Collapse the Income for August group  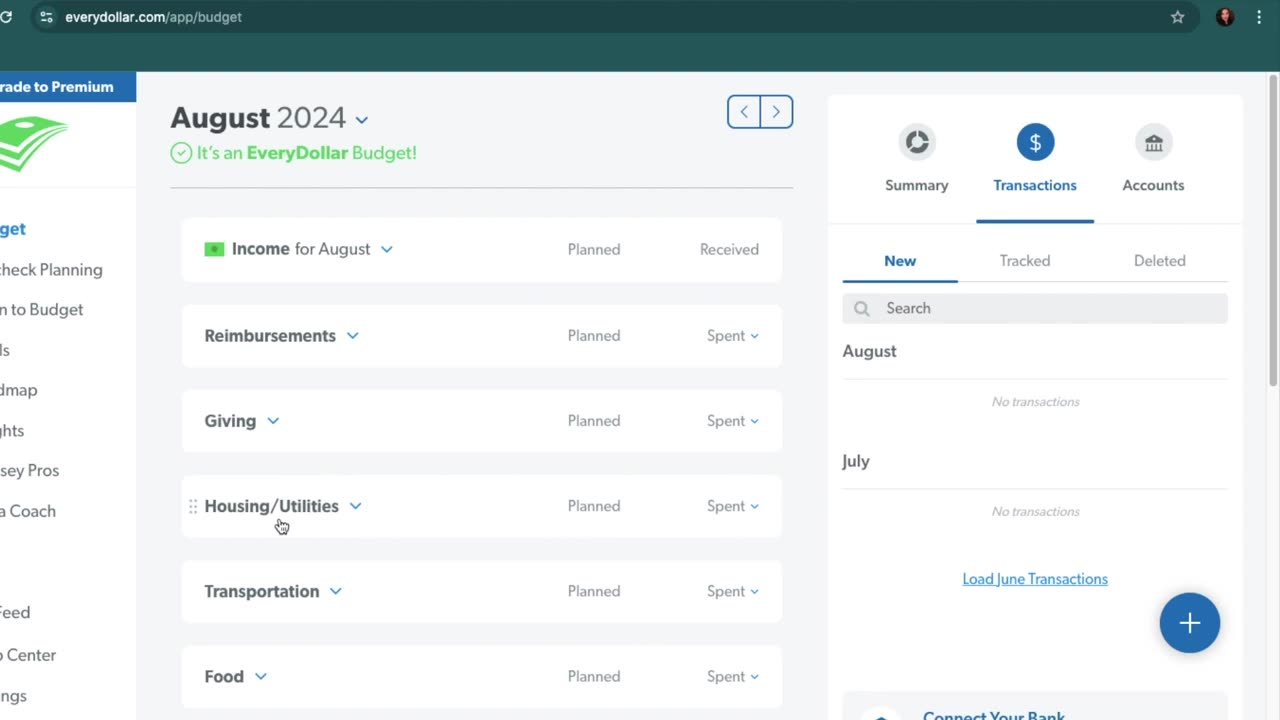386,249
